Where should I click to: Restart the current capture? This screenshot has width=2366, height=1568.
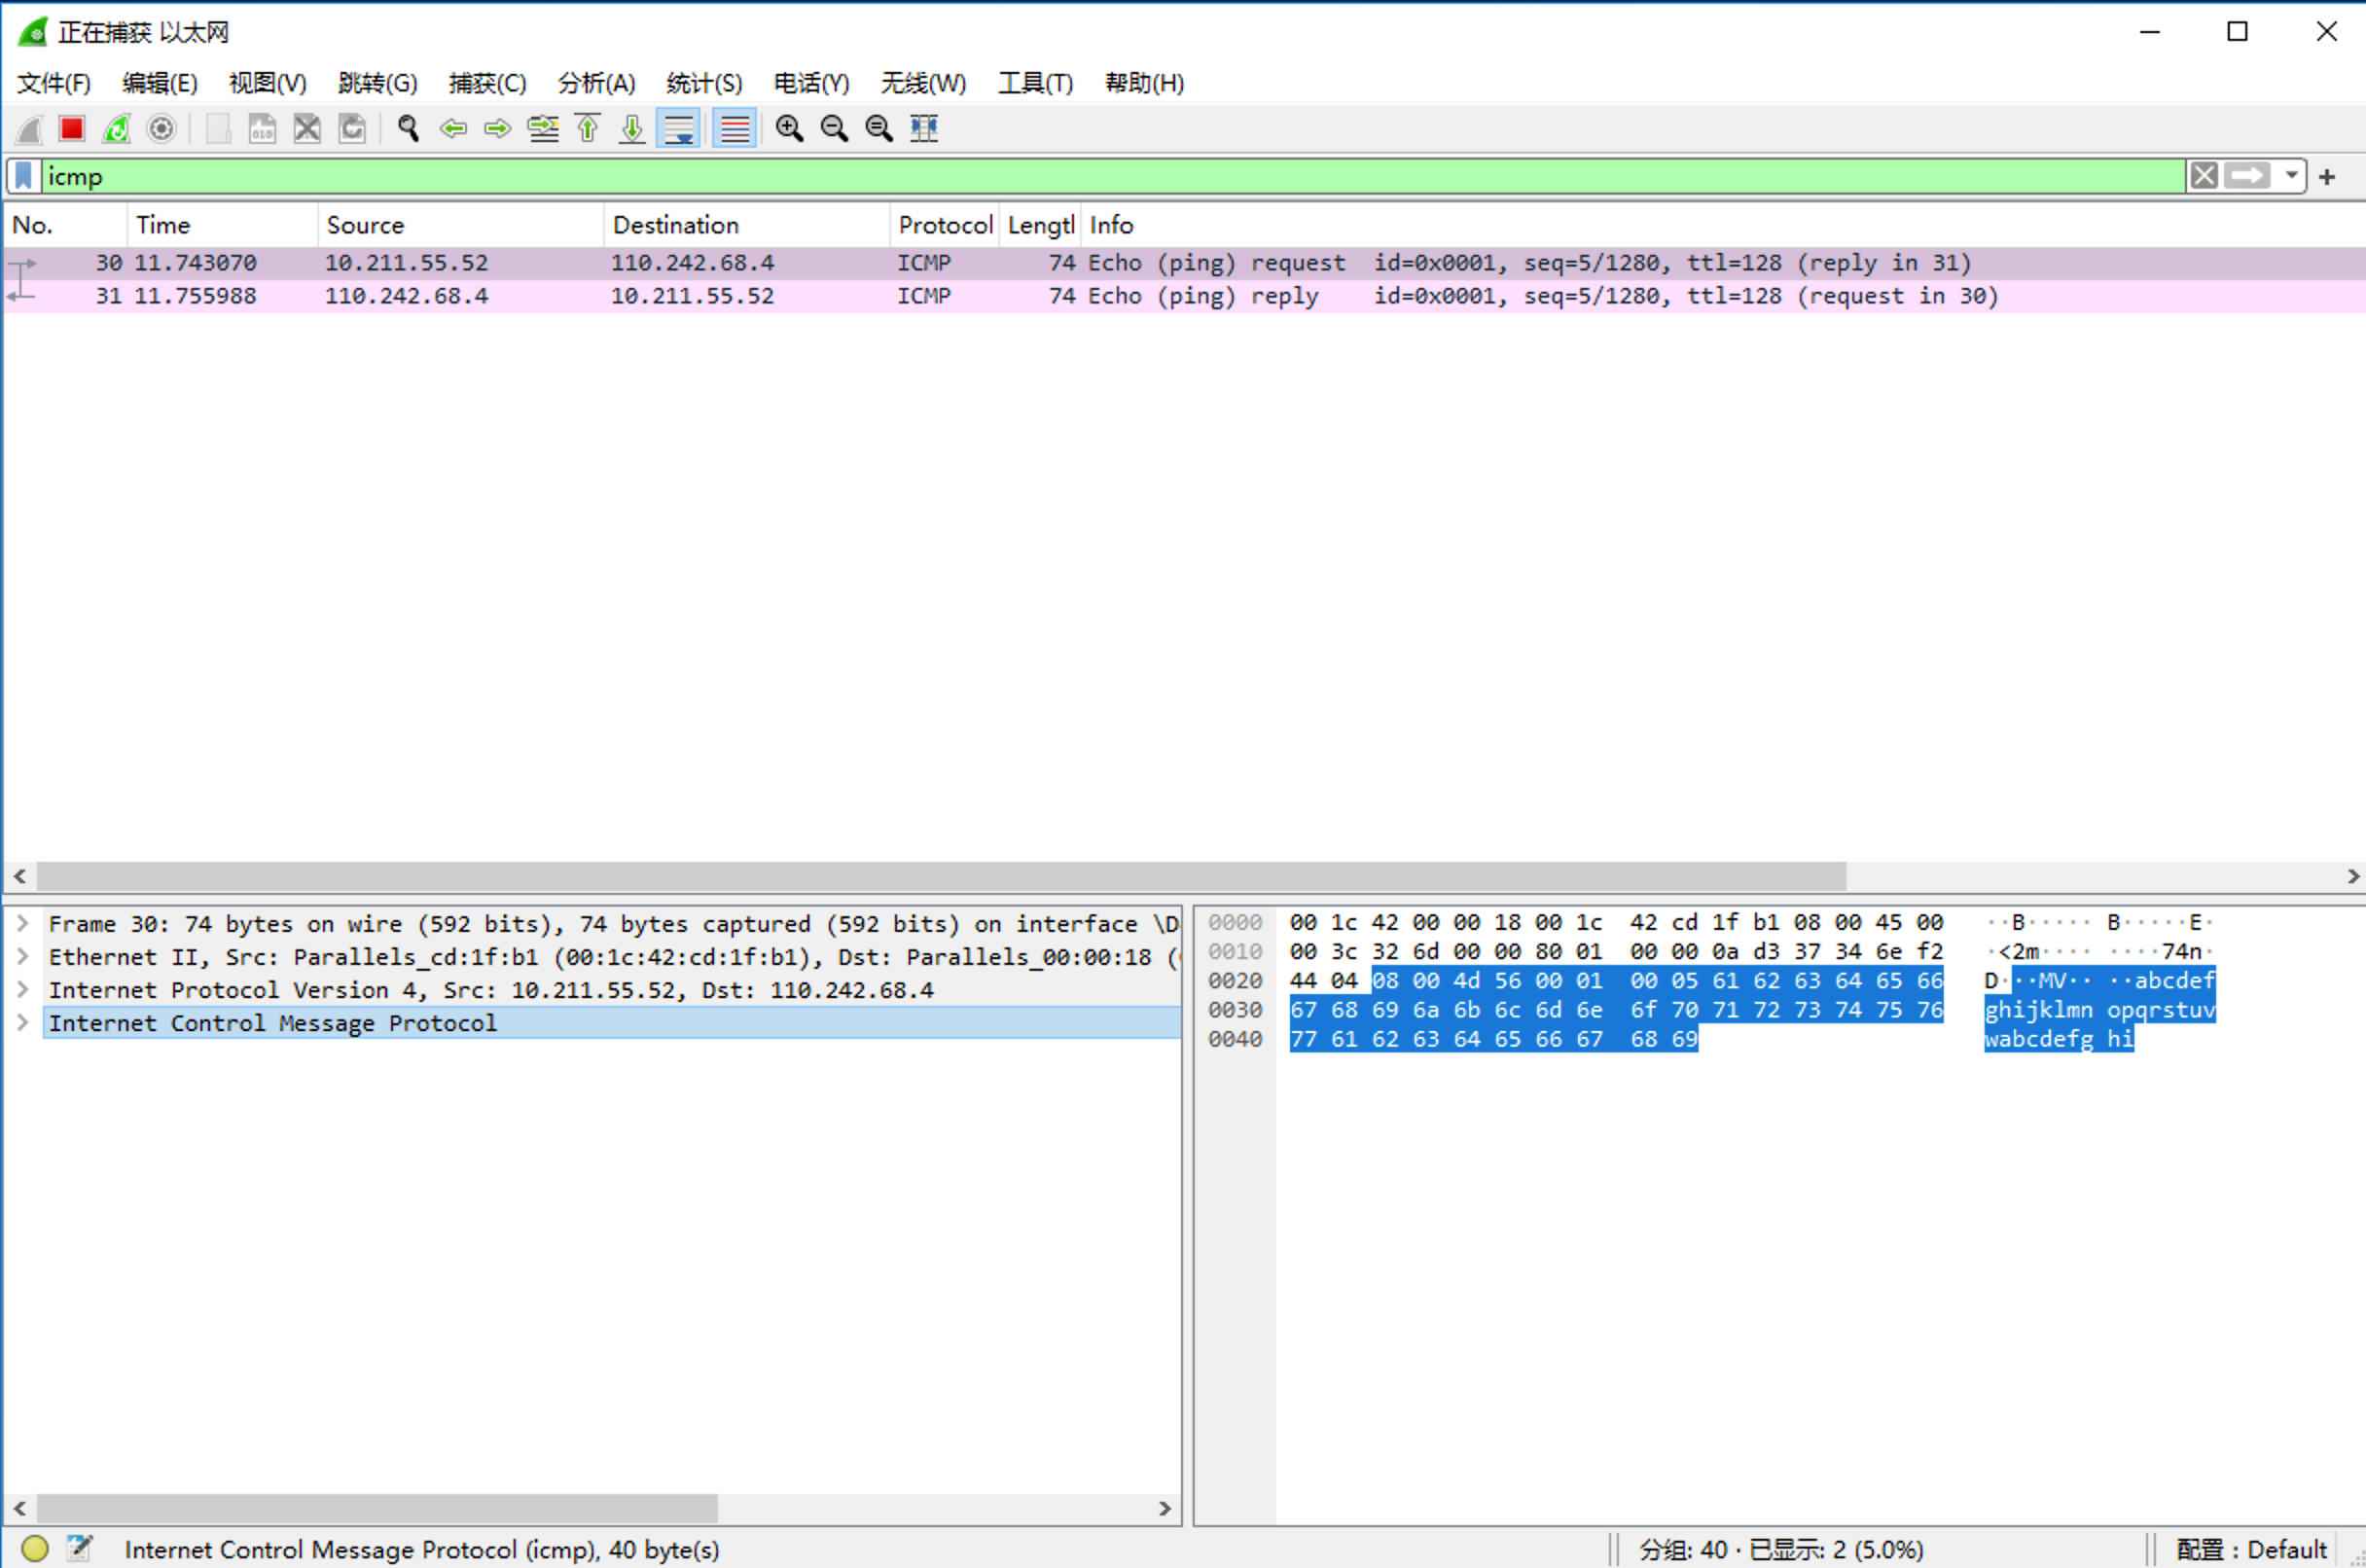point(116,128)
